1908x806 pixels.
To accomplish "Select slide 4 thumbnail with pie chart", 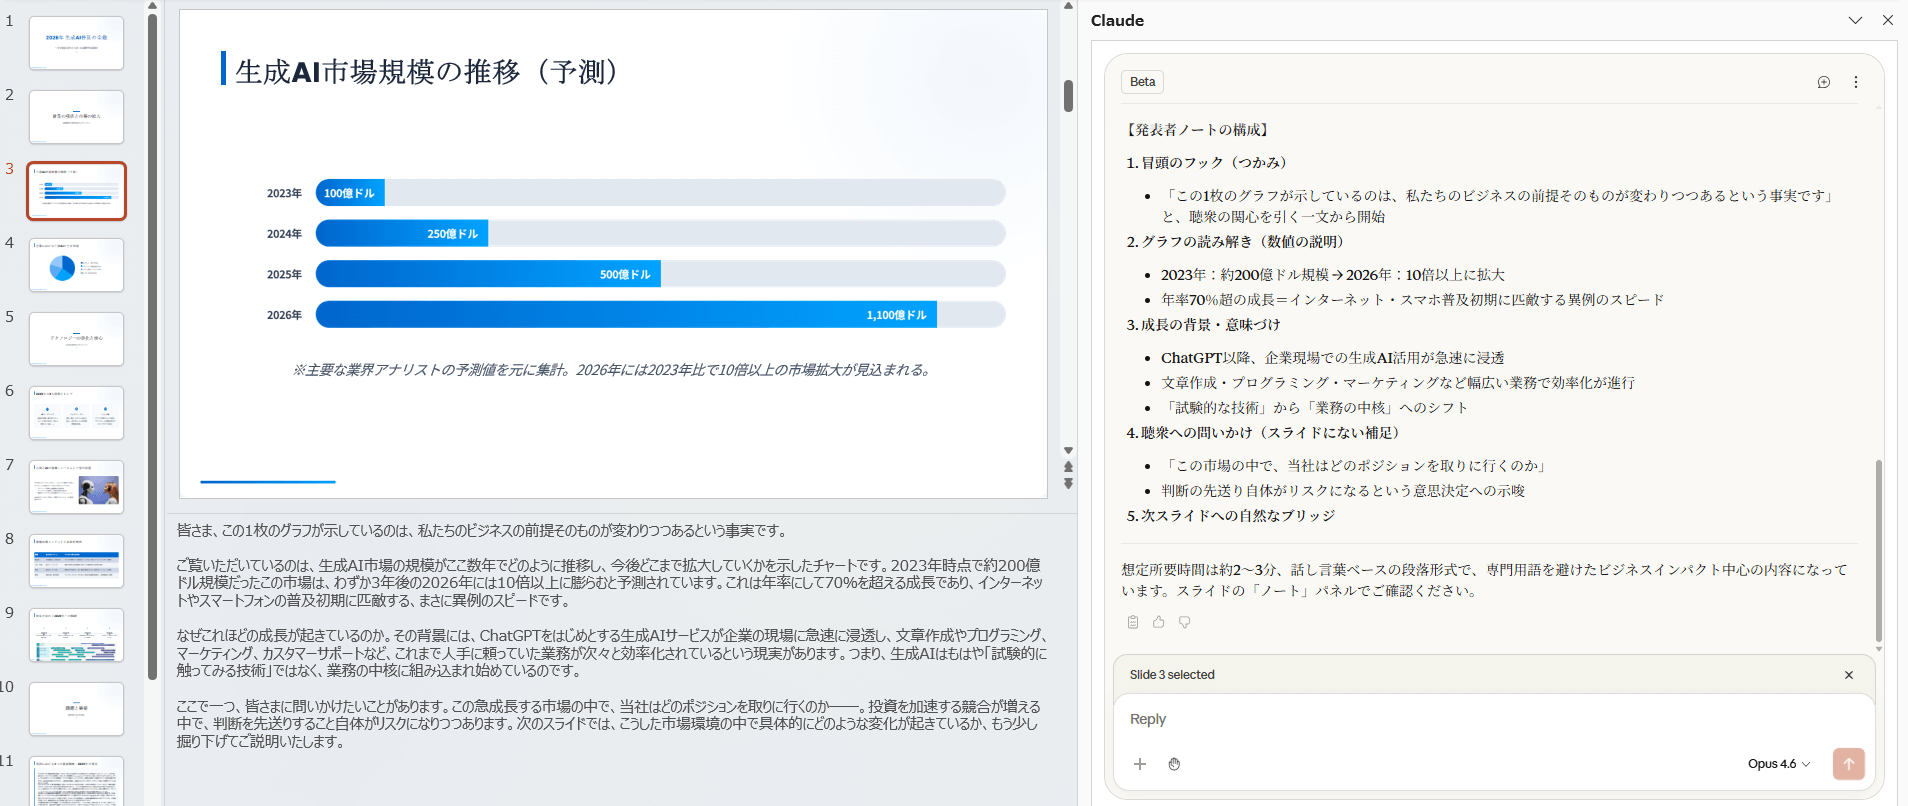I will pyautogui.click(x=76, y=265).
